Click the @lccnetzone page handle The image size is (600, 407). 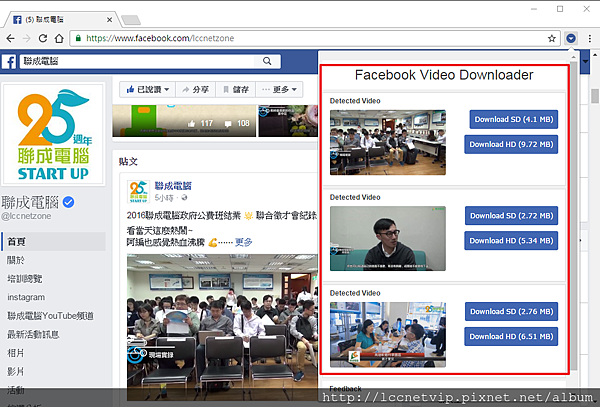coord(26,217)
